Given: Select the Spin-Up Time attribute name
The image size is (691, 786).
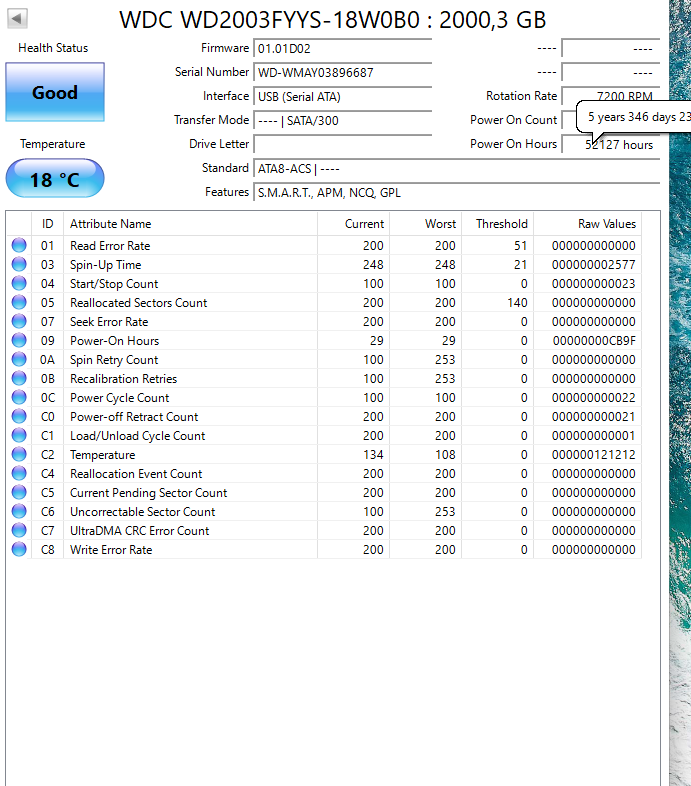Looking at the screenshot, I should (x=106, y=265).
